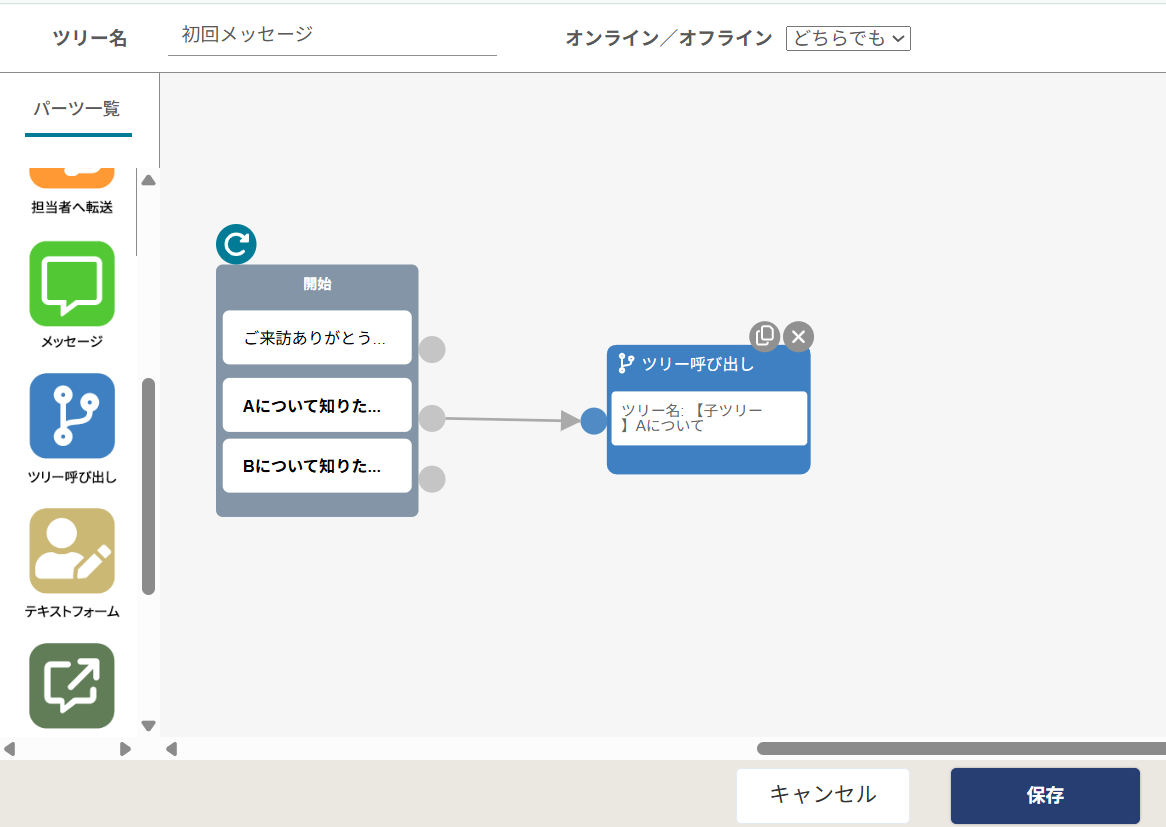Click the キャンセル button
1166x827 pixels.
click(x=822, y=795)
